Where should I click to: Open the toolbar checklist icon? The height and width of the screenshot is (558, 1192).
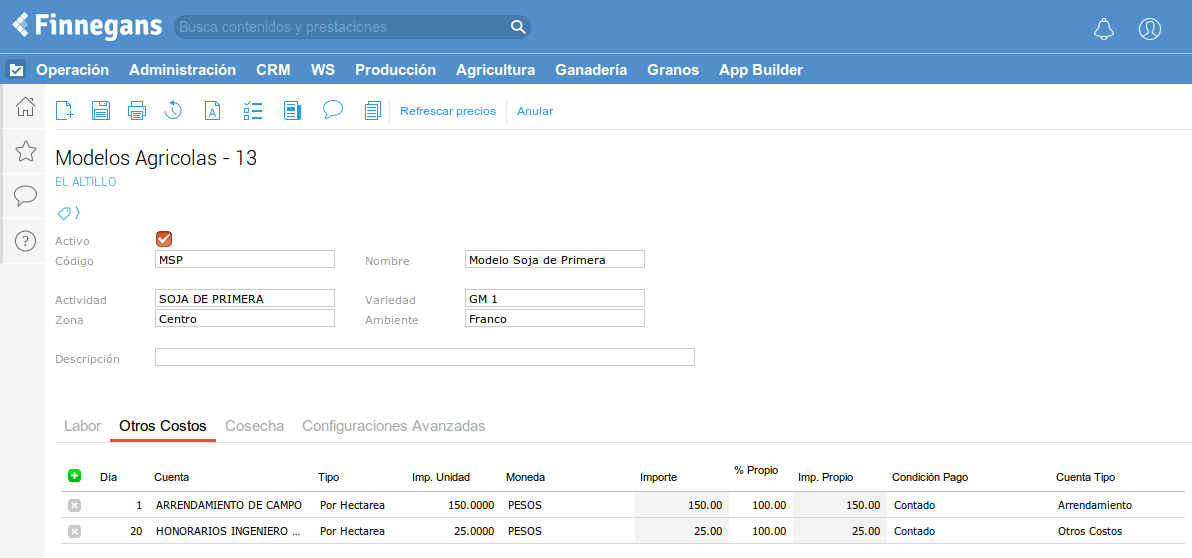[x=253, y=111]
